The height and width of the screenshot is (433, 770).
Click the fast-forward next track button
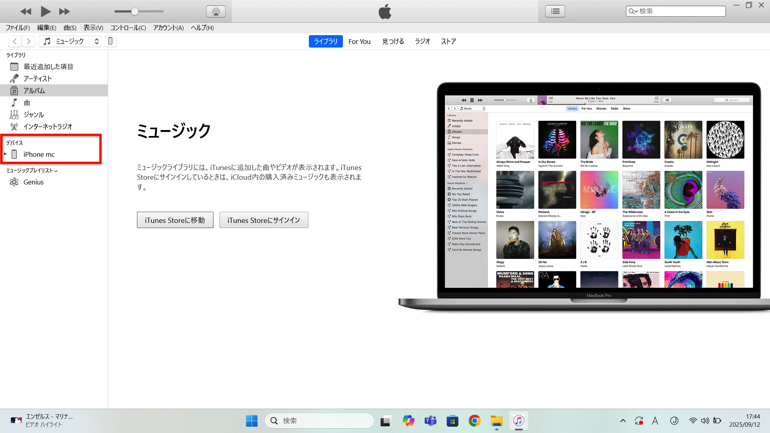(64, 12)
